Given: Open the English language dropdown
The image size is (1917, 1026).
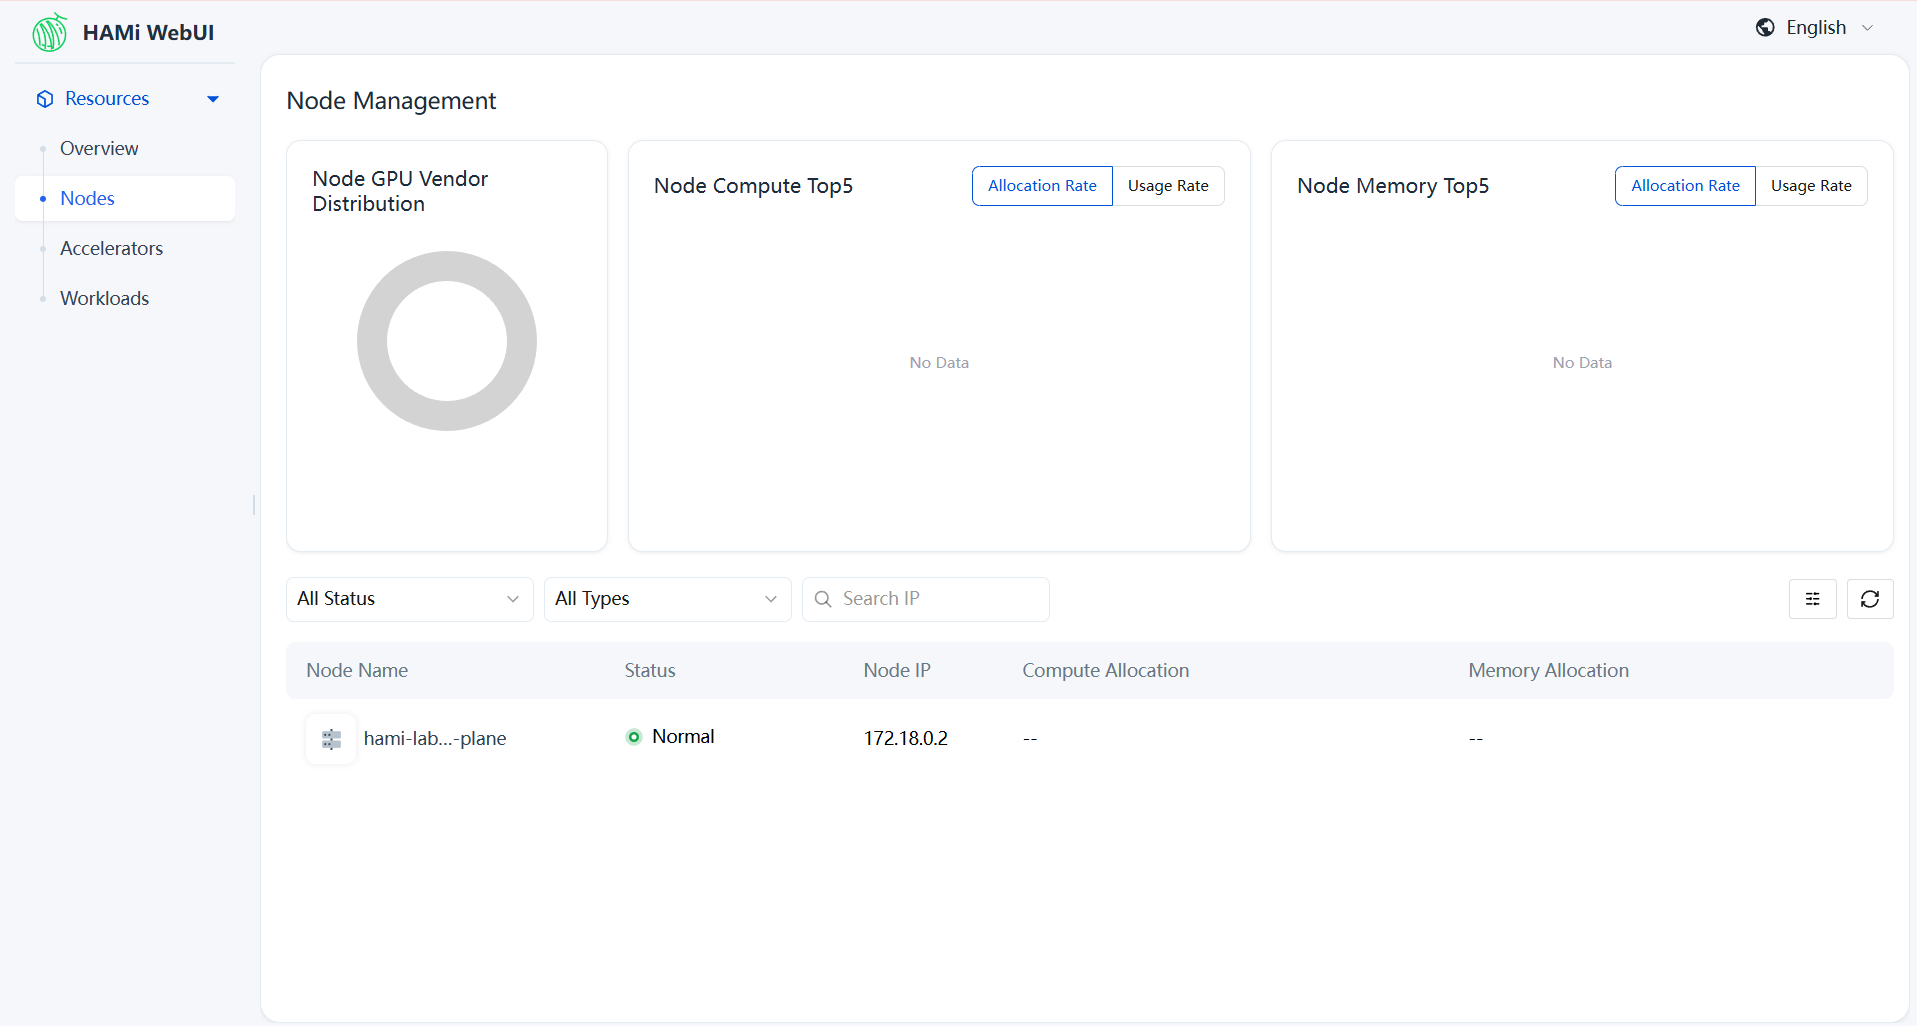Looking at the screenshot, I should click(1815, 28).
